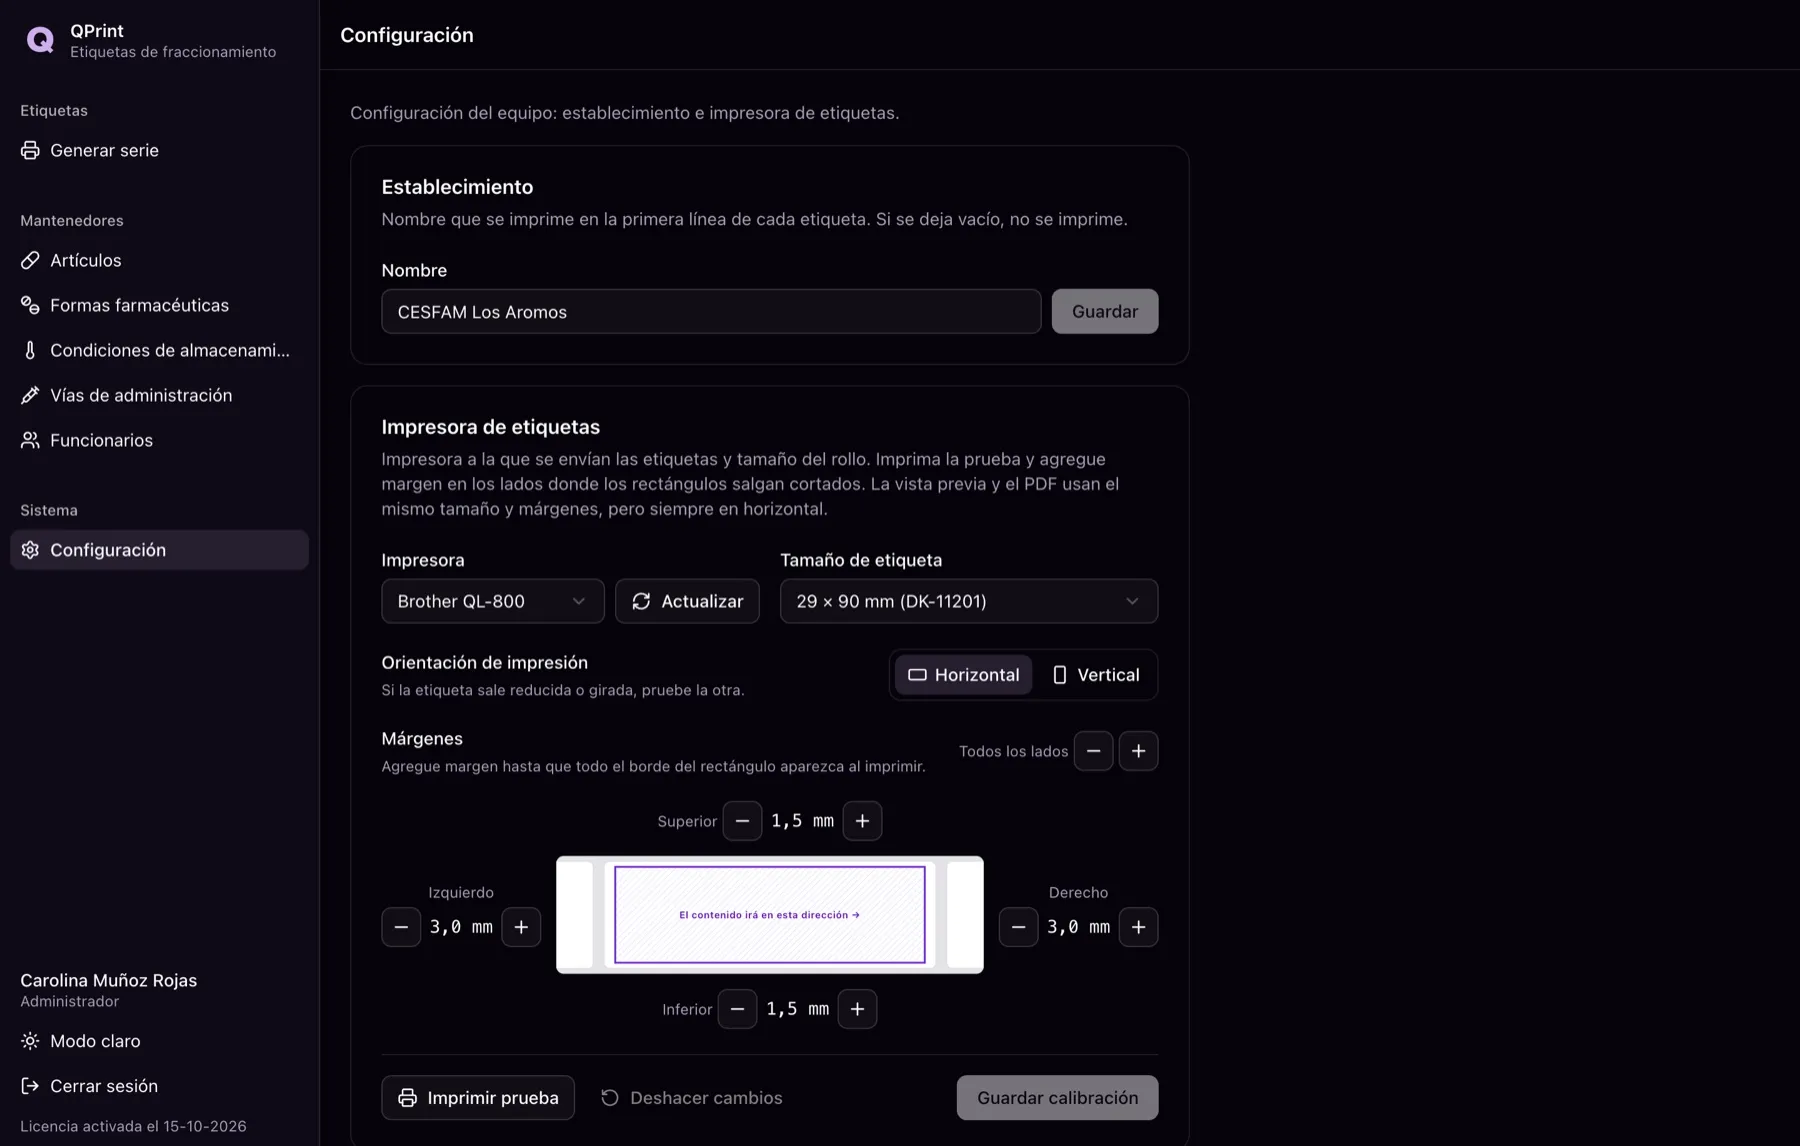Click the Configuración gear icon
Viewport: 1800px width, 1146px height.
point(30,550)
